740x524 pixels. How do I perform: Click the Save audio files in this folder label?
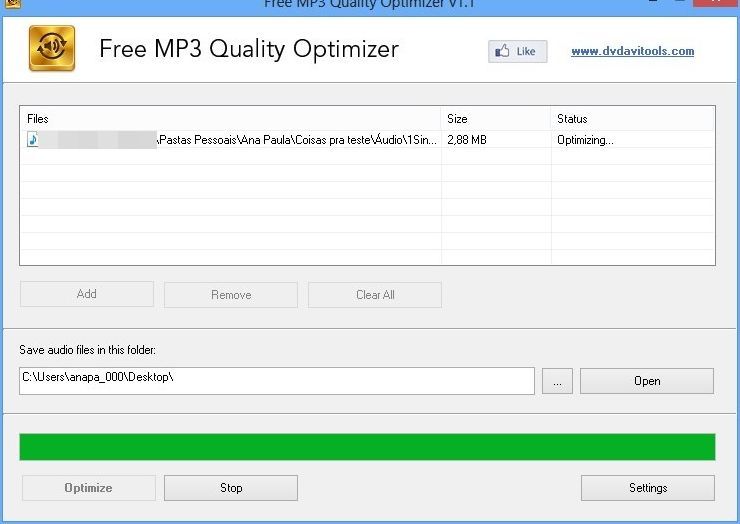point(87,350)
